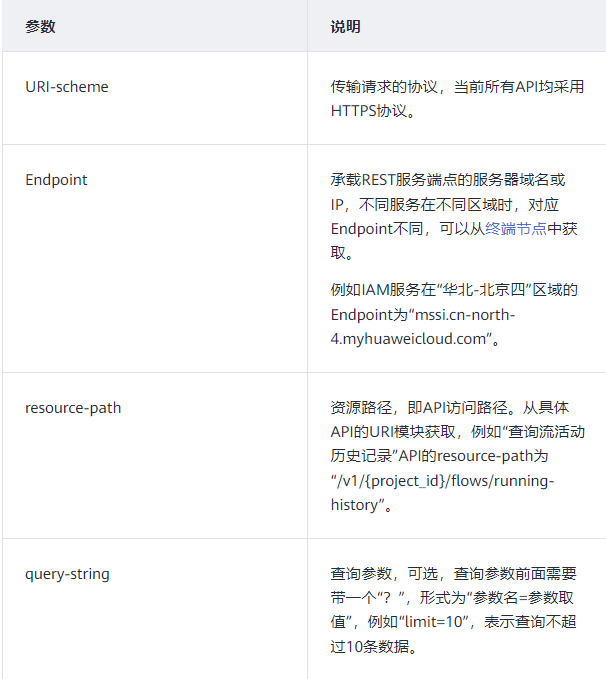The width and height of the screenshot is (606, 679).
Task: Open the 终端节点 hyperlink
Action: [x=516, y=229]
